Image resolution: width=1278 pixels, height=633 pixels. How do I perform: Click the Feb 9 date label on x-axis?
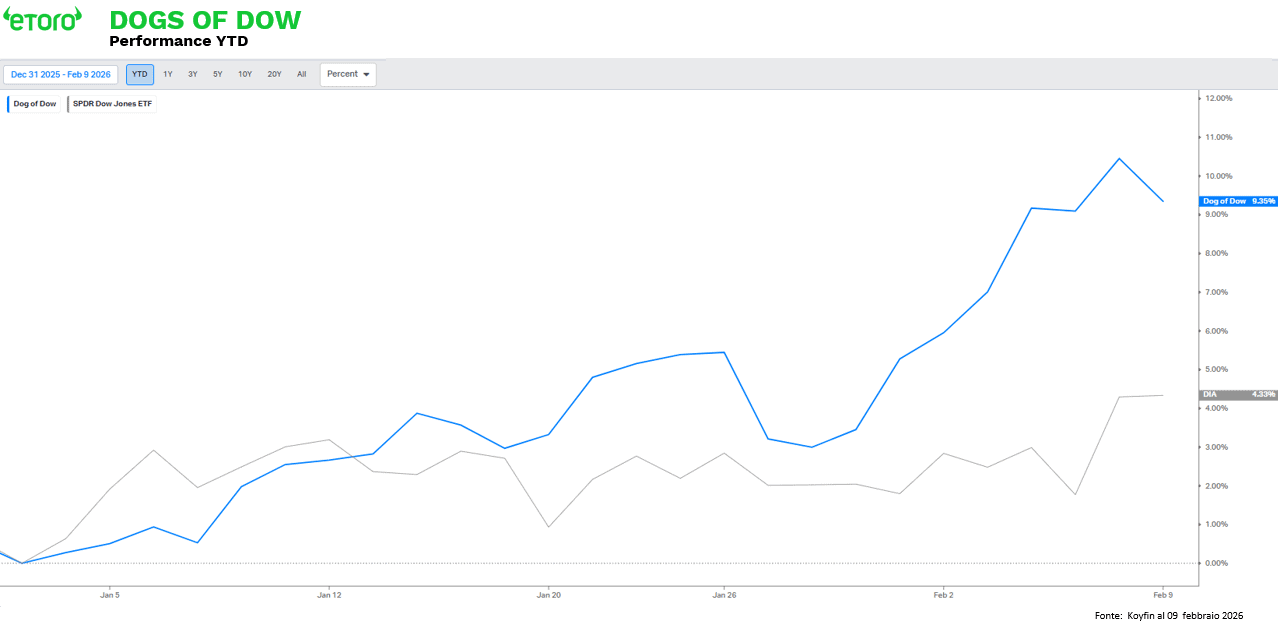(x=1163, y=595)
